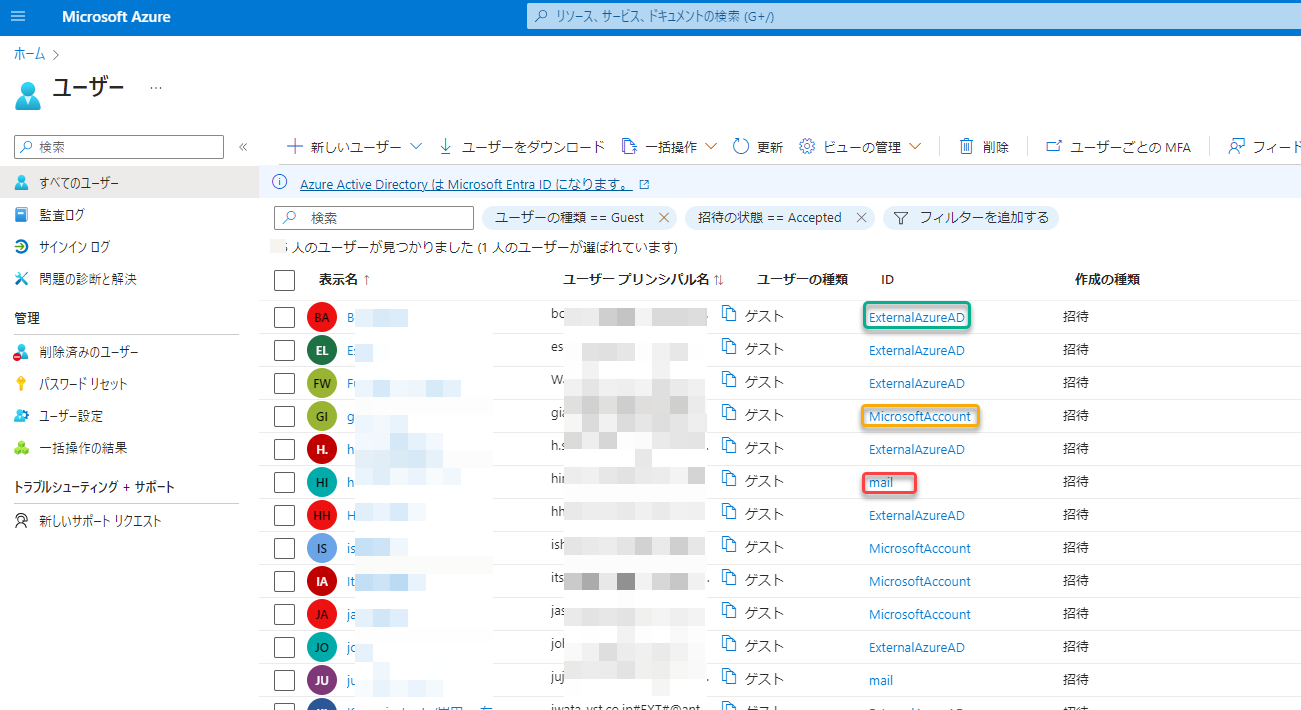This screenshot has height=710, width=1301.
Task: Open すべてのユーザー in the sidebar
Action: [129, 182]
